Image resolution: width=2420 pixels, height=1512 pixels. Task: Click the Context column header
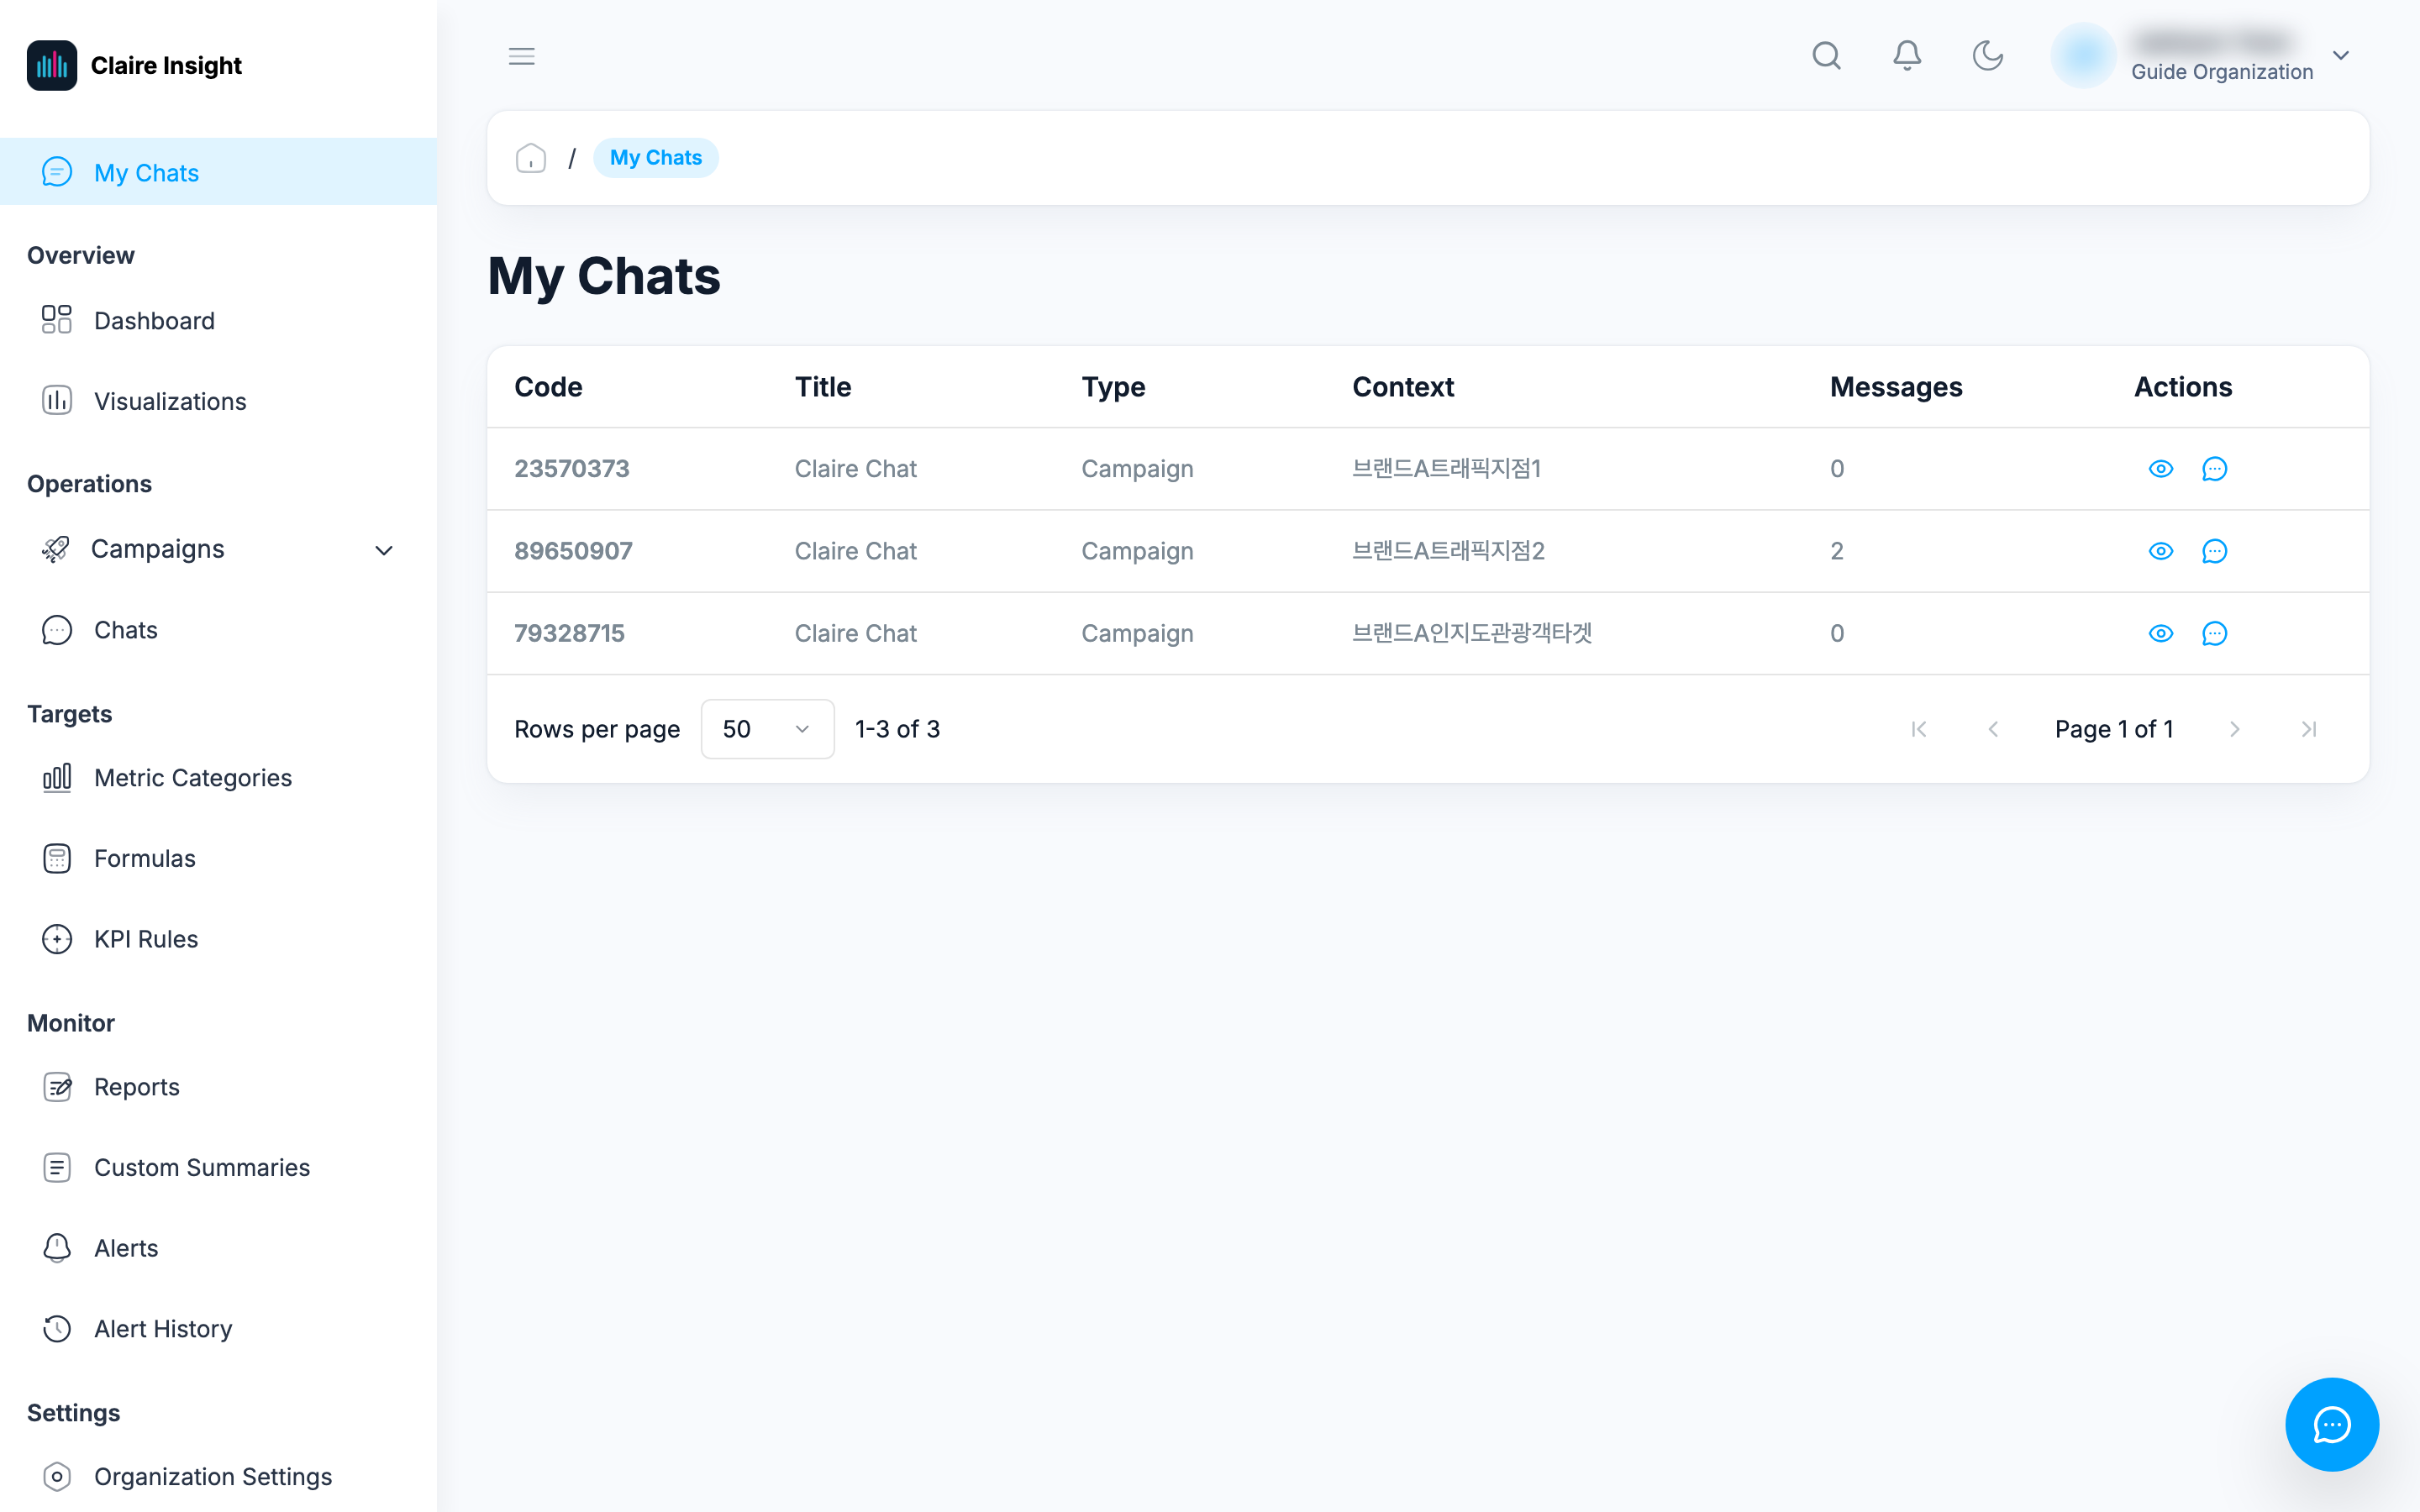click(x=1403, y=387)
